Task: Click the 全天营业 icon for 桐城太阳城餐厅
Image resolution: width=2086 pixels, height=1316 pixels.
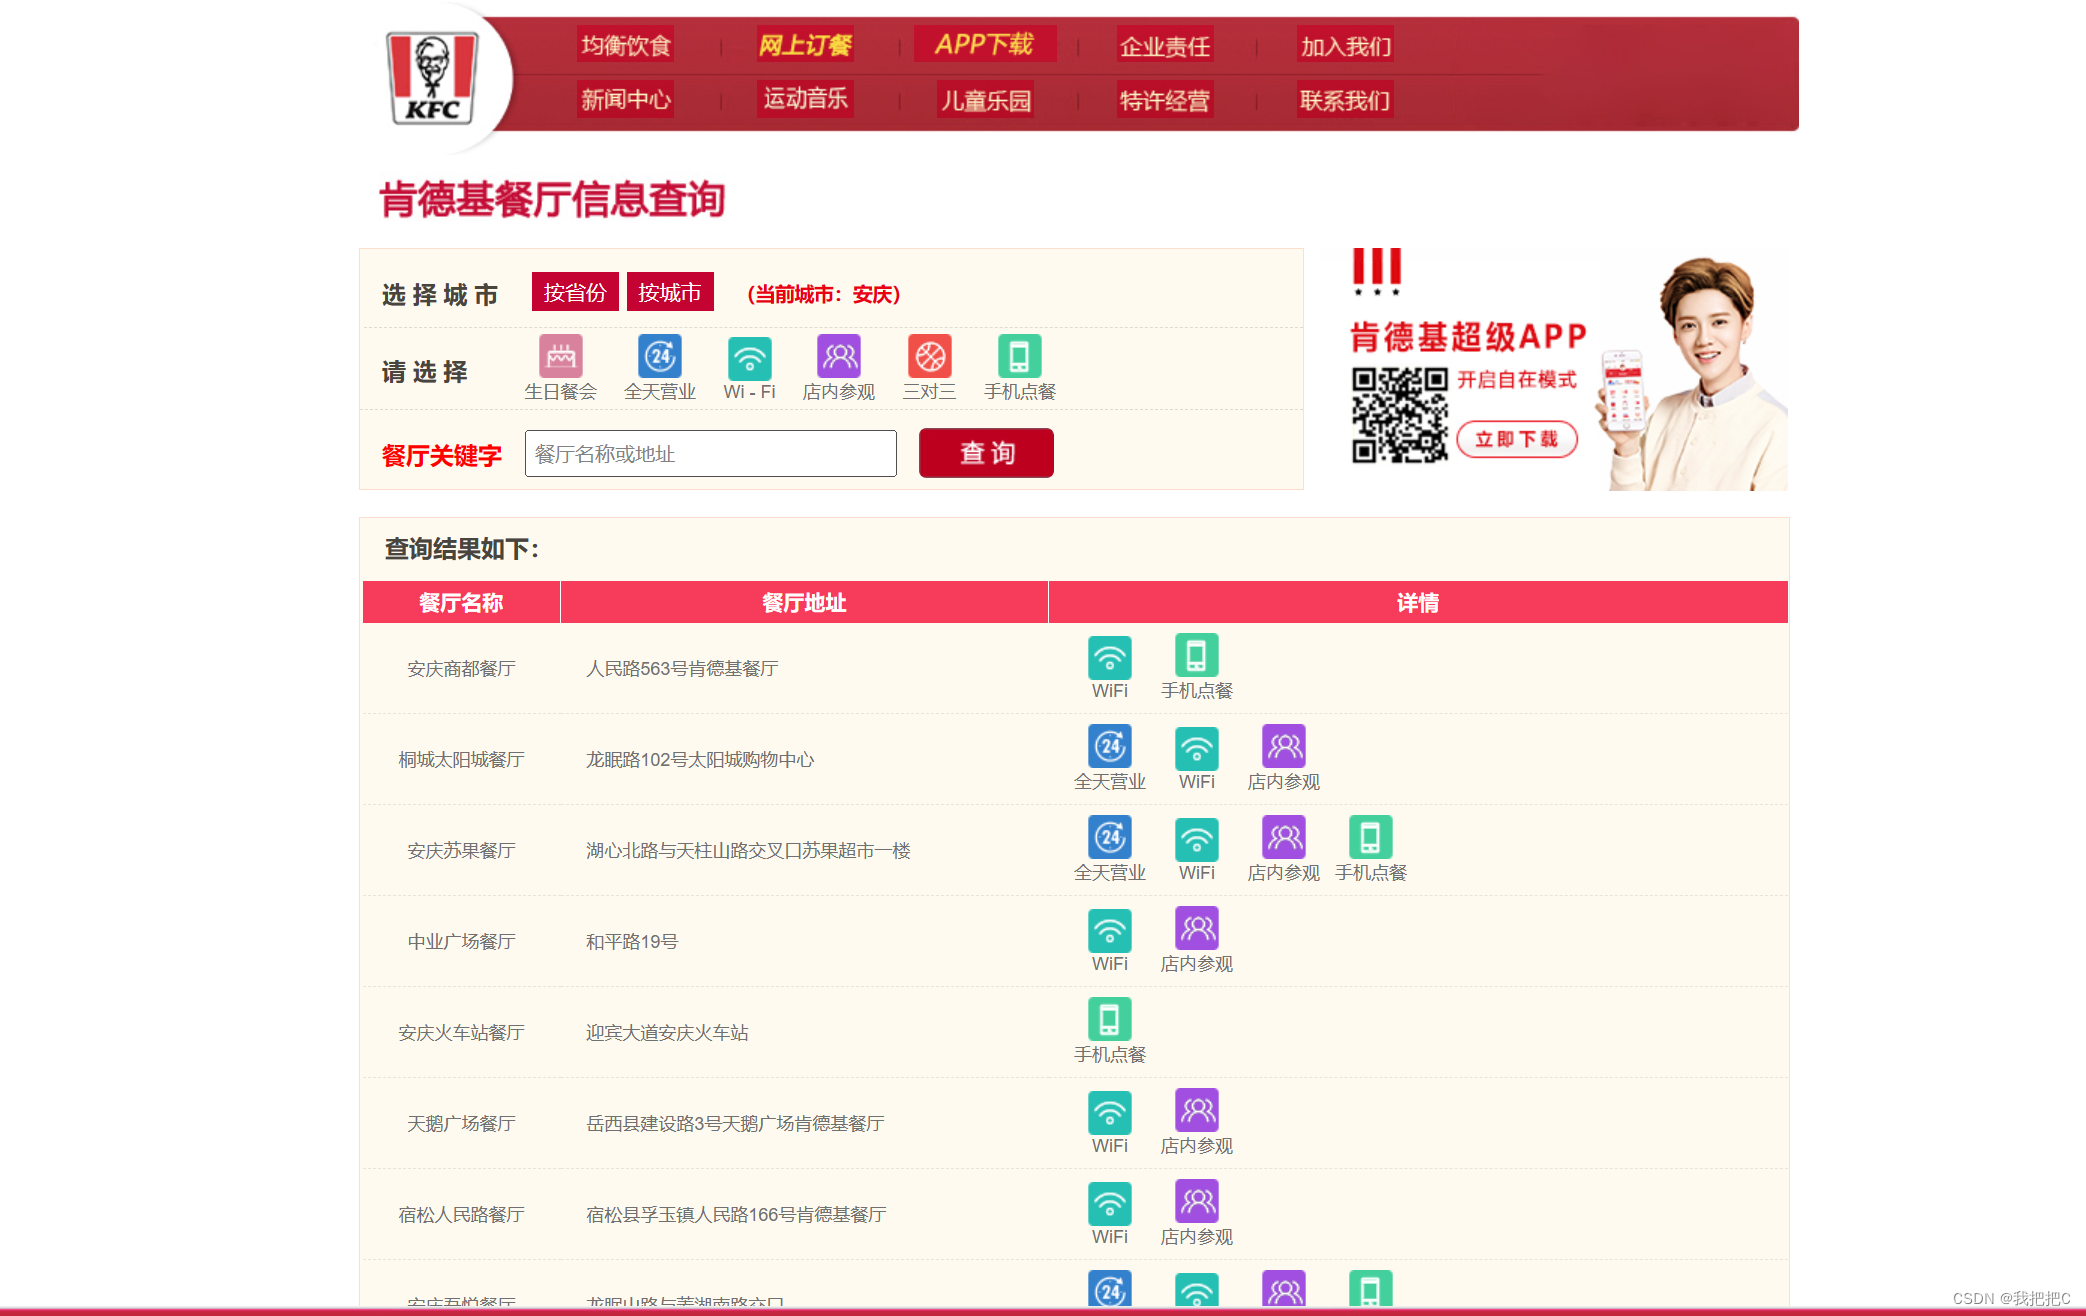Action: 1109,746
